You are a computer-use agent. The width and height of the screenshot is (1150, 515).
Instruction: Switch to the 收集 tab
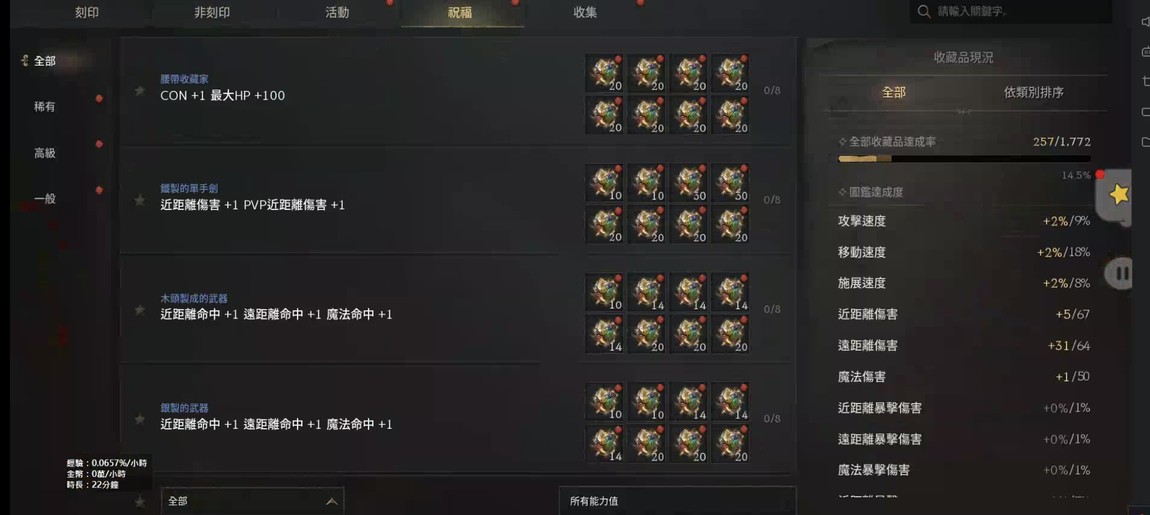pos(585,12)
